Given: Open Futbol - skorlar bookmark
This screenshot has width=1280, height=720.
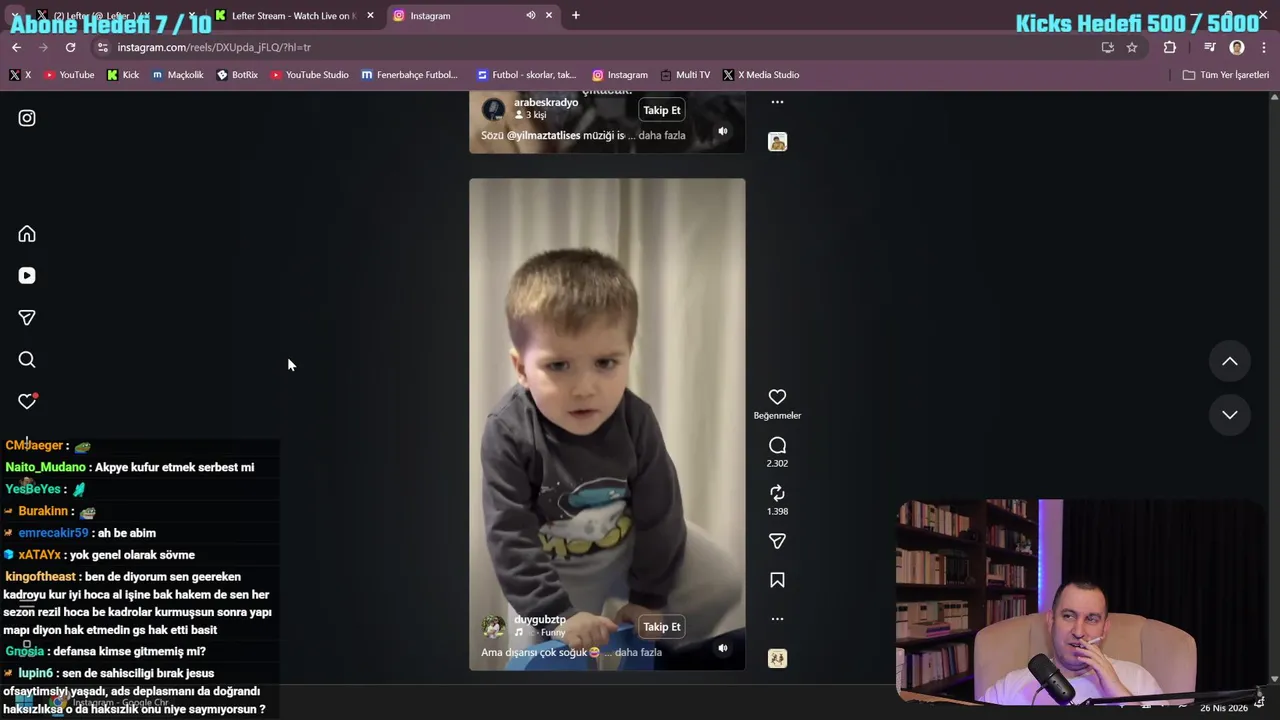Looking at the screenshot, I should point(527,75).
